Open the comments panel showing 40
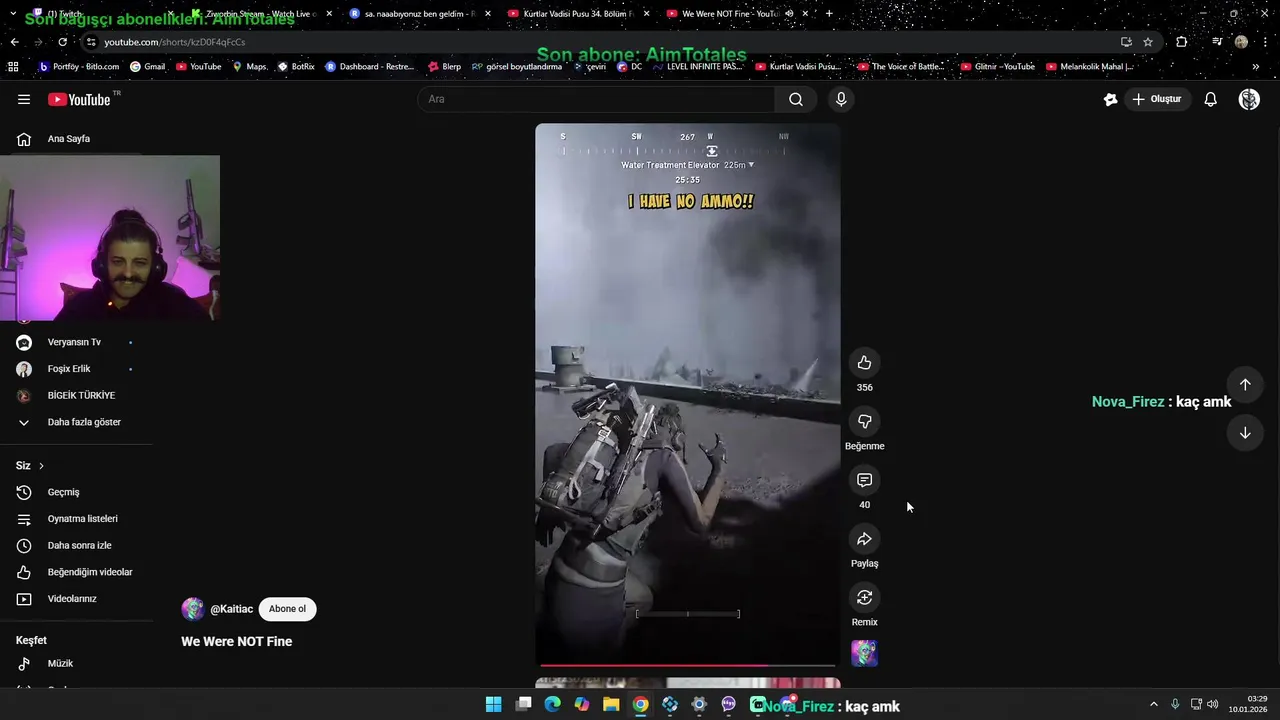The image size is (1280, 720). [865, 481]
